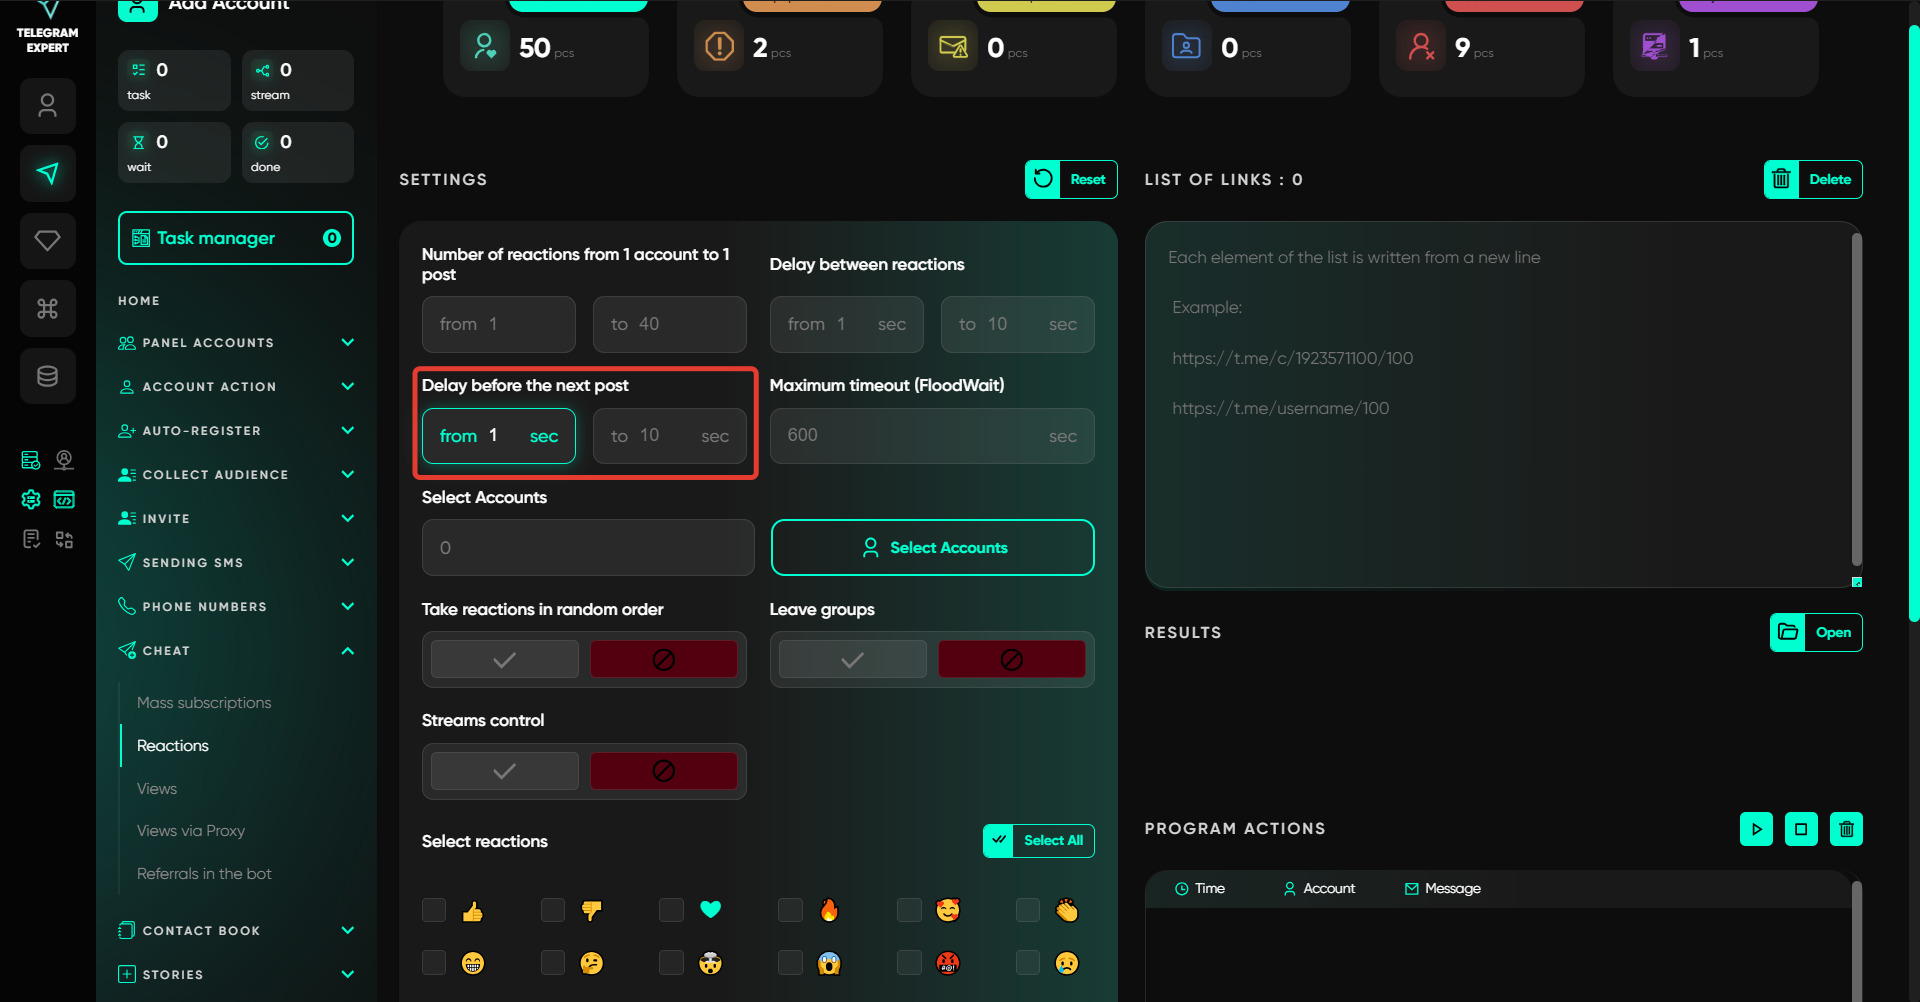
Task: Click the diamond icon in left rail
Action: click(47, 241)
